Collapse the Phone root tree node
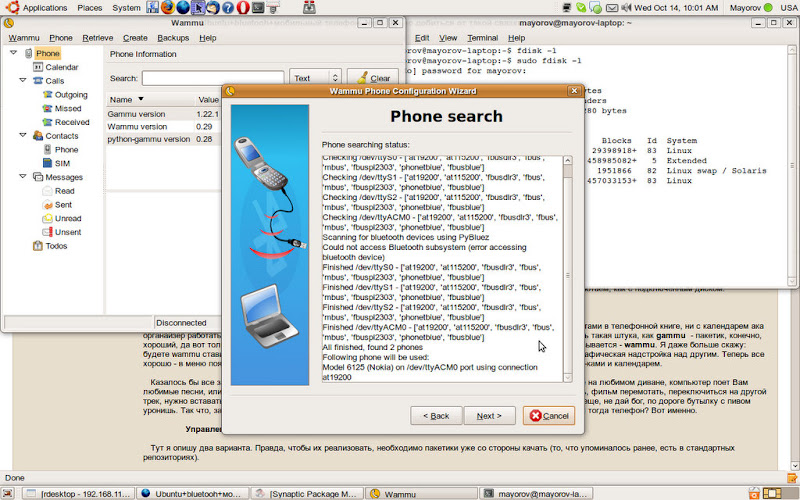Viewport: 800px width, 500px height. [13, 53]
